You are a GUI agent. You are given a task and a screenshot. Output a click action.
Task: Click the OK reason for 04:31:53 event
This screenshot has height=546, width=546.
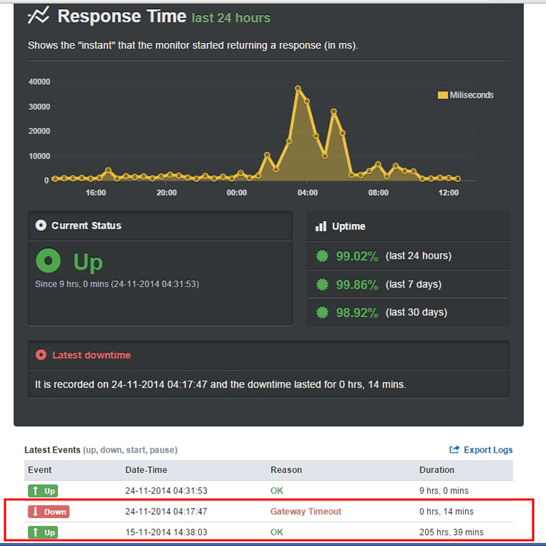click(277, 491)
